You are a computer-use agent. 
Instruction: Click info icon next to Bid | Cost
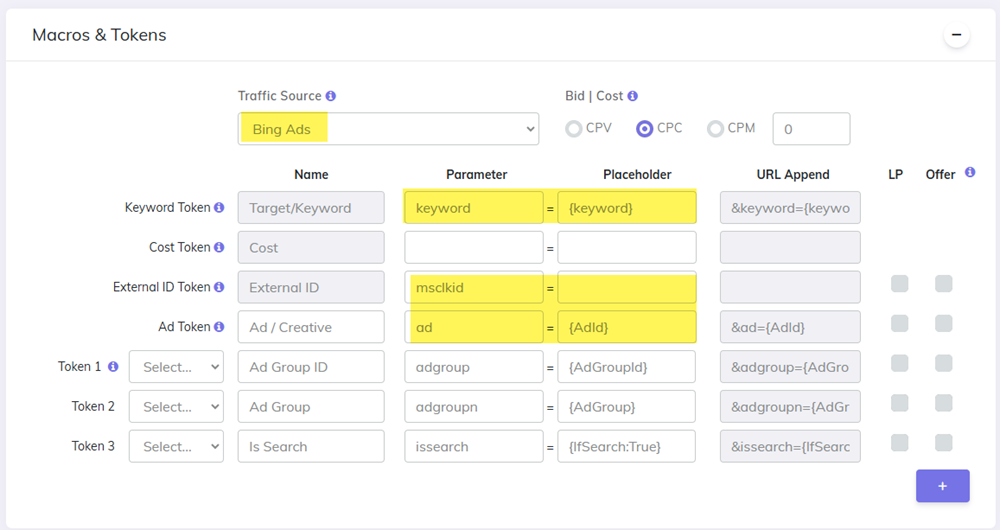(633, 96)
